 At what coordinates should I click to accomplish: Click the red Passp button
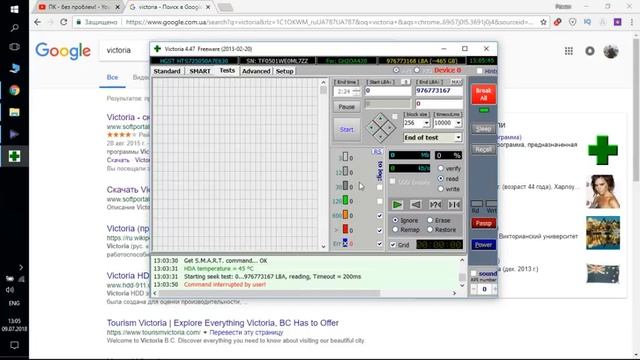tap(483, 223)
